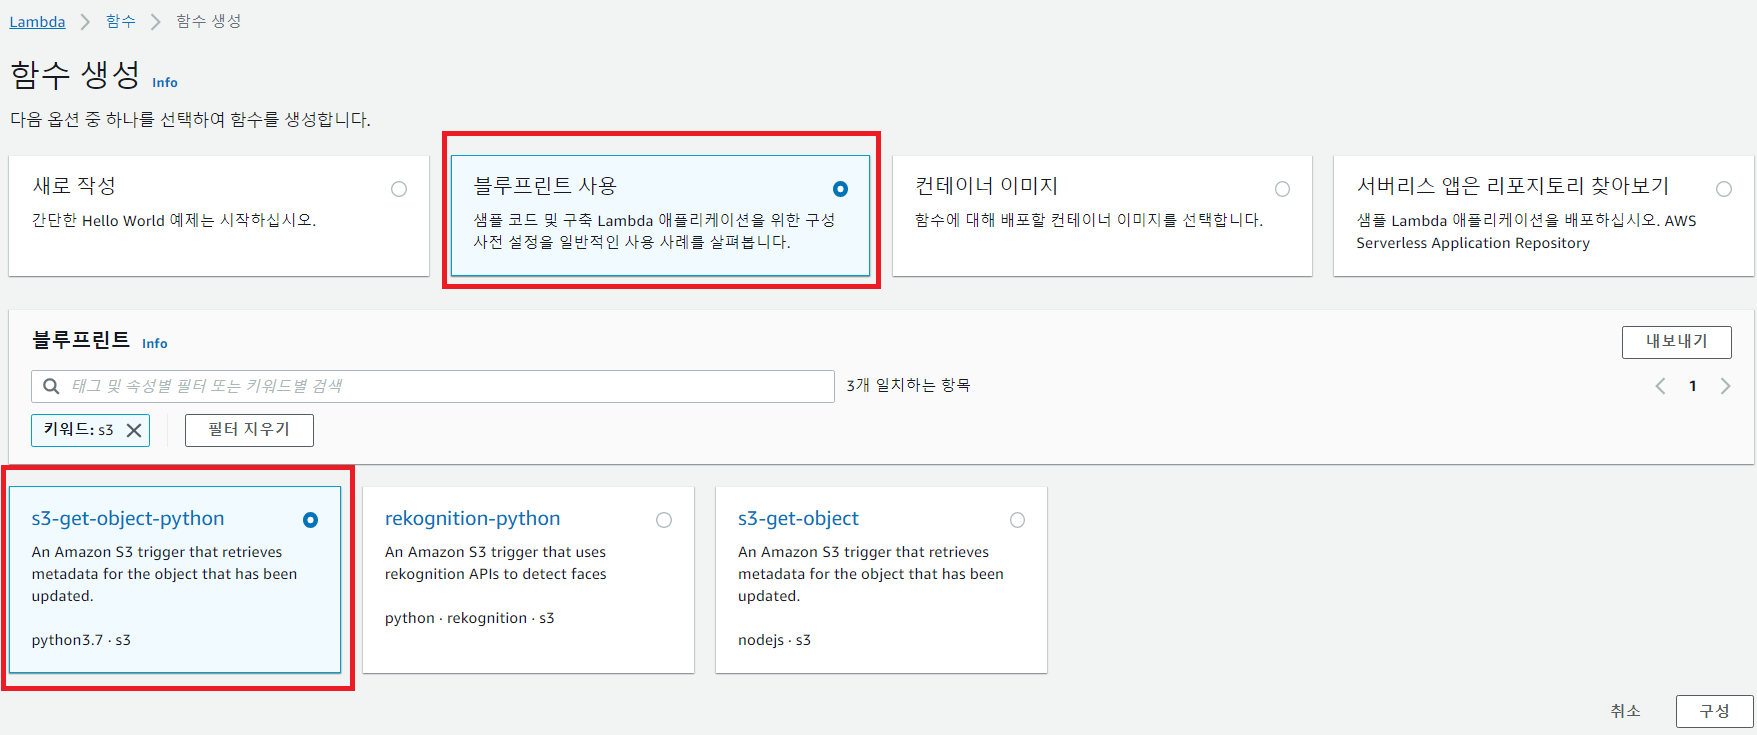Open Info link next to 함수 생성
This screenshot has width=1757, height=735.
click(165, 83)
